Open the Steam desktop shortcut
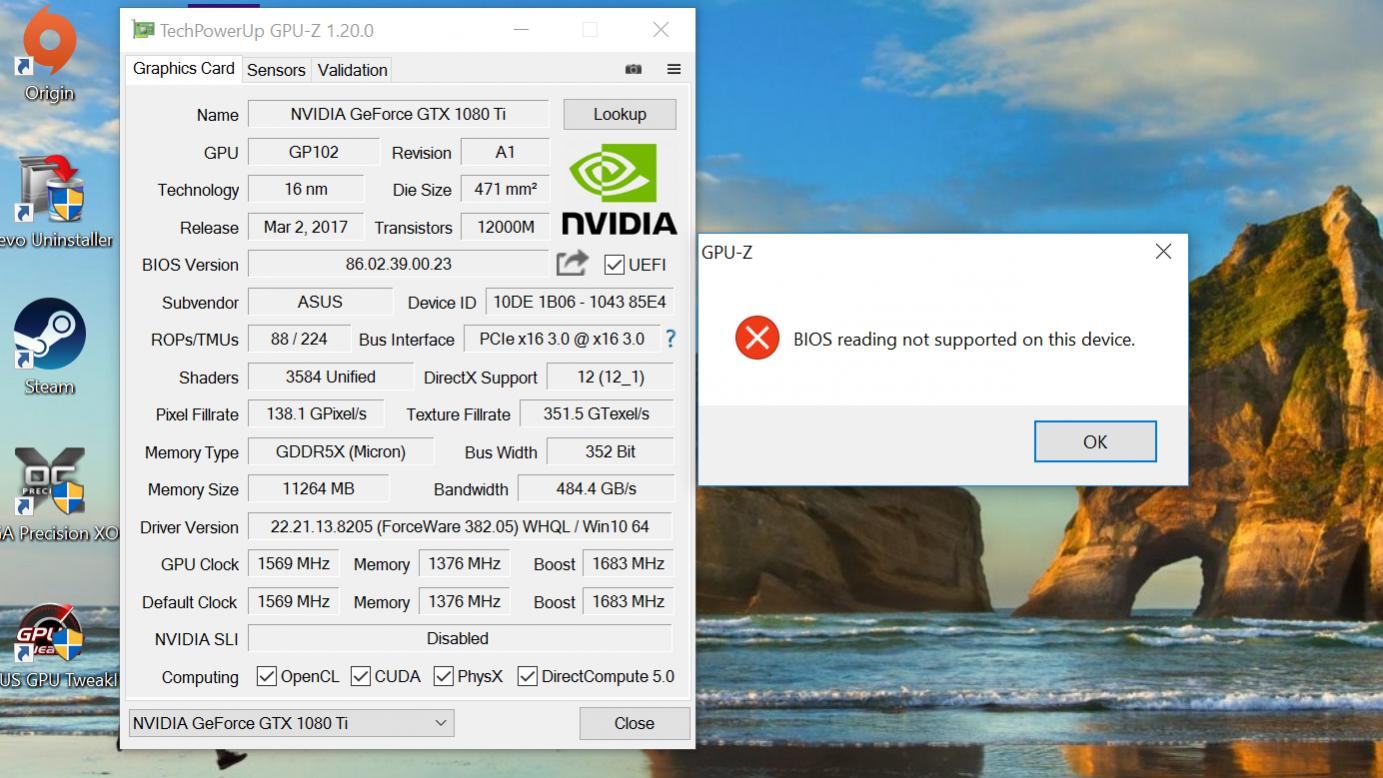The width and height of the screenshot is (1383, 778). point(49,346)
